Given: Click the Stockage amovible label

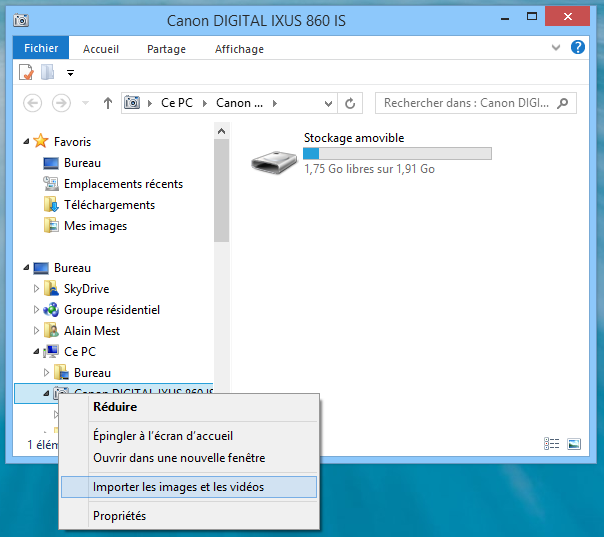Looking at the screenshot, I should pyautogui.click(x=354, y=138).
